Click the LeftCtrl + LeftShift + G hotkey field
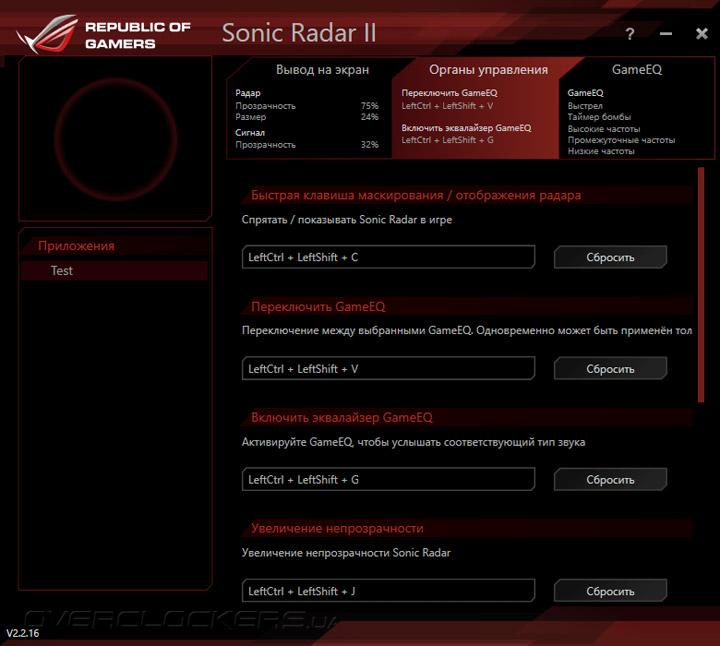Screen dimensions: 720x646 coord(388,479)
